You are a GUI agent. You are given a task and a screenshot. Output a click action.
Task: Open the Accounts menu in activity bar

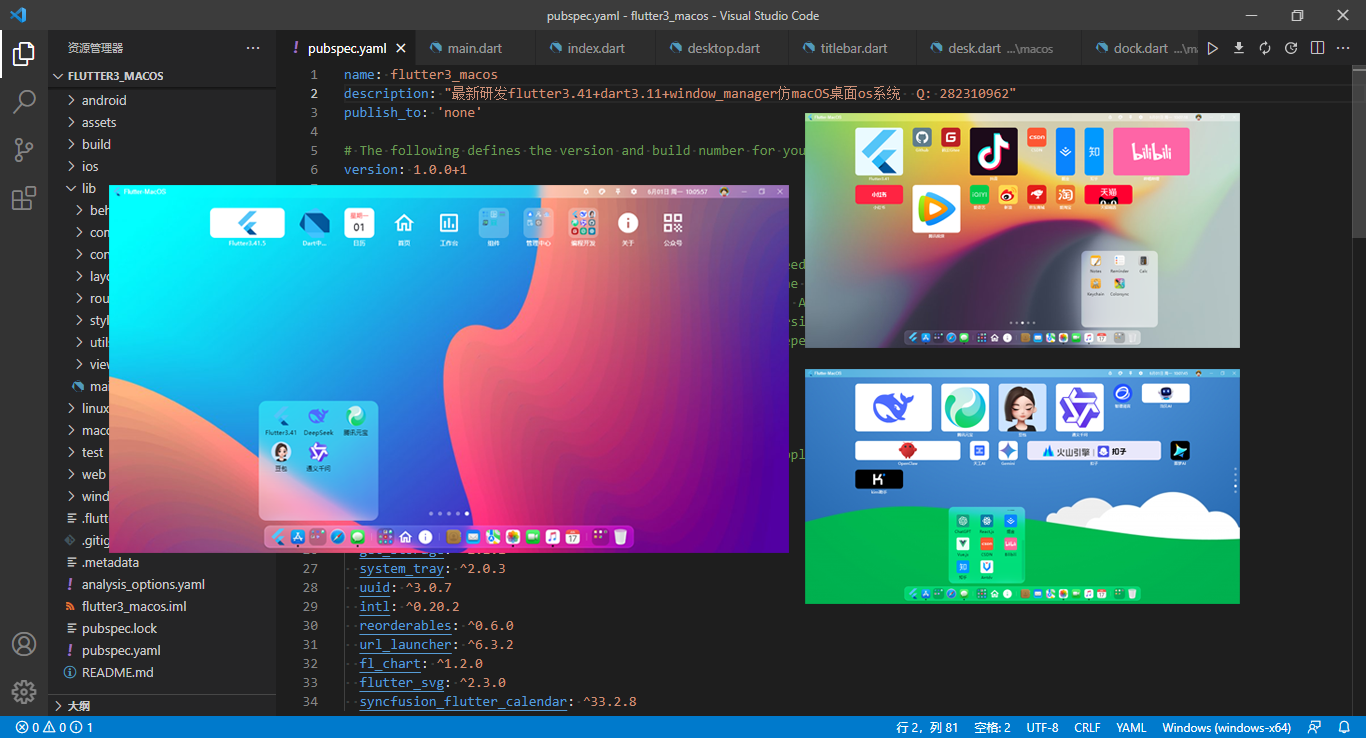point(24,644)
